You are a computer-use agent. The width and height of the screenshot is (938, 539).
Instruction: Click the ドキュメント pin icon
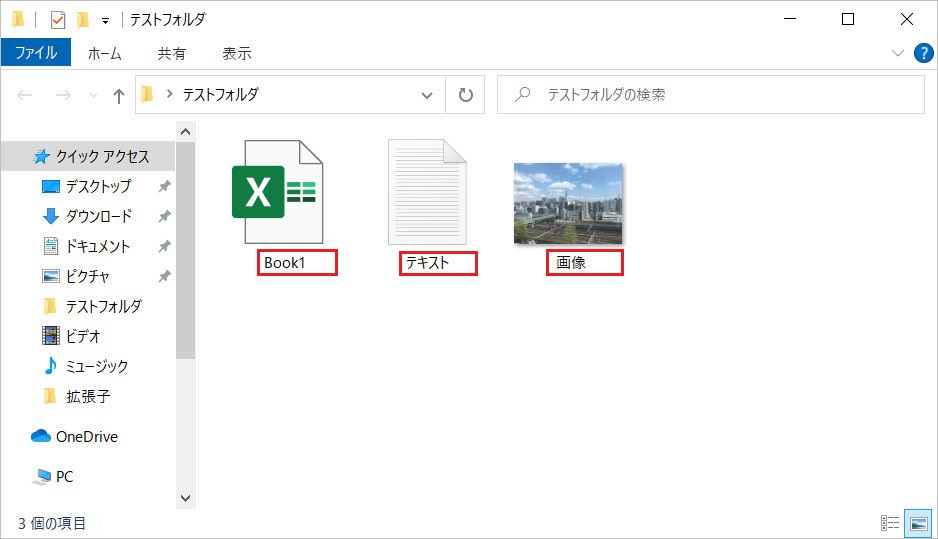[x=164, y=246]
